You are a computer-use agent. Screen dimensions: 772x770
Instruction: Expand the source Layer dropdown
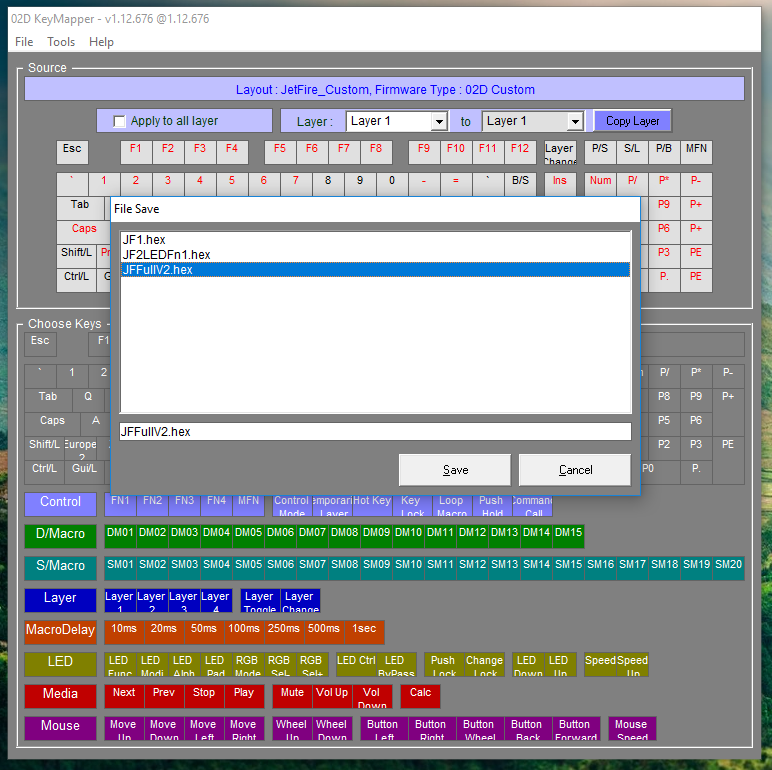438,121
